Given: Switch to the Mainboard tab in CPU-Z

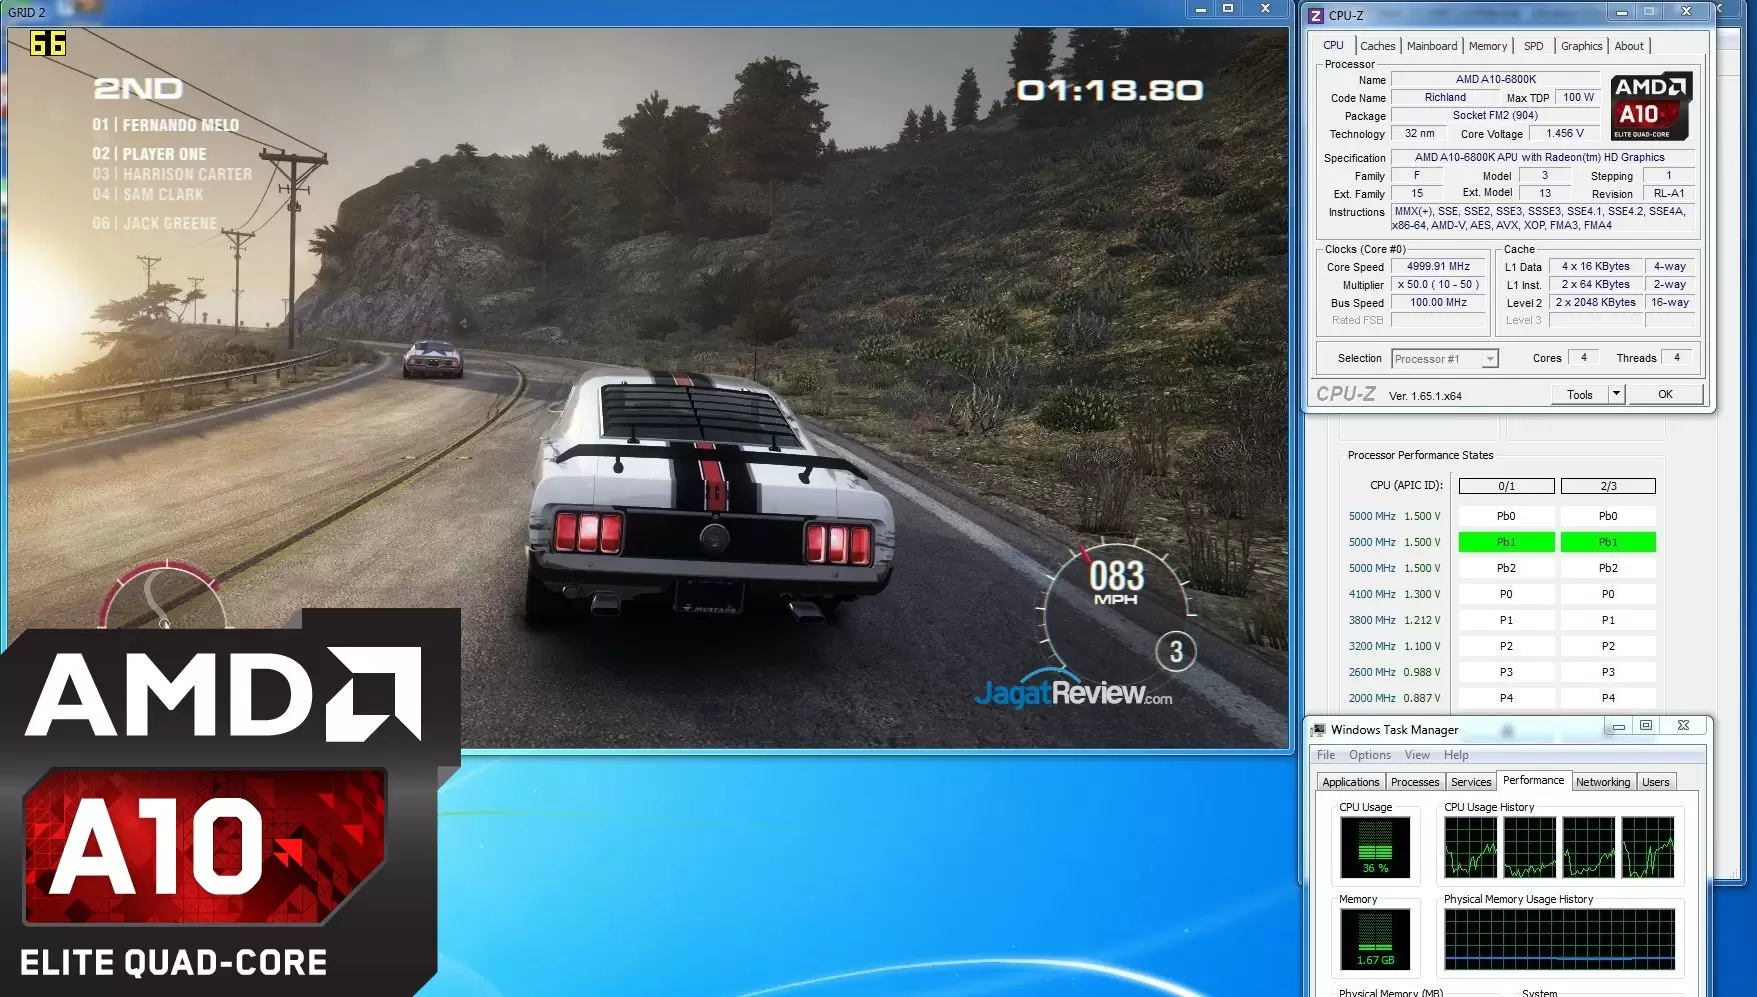Looking at the screenshot, I should click(1431, 46).
